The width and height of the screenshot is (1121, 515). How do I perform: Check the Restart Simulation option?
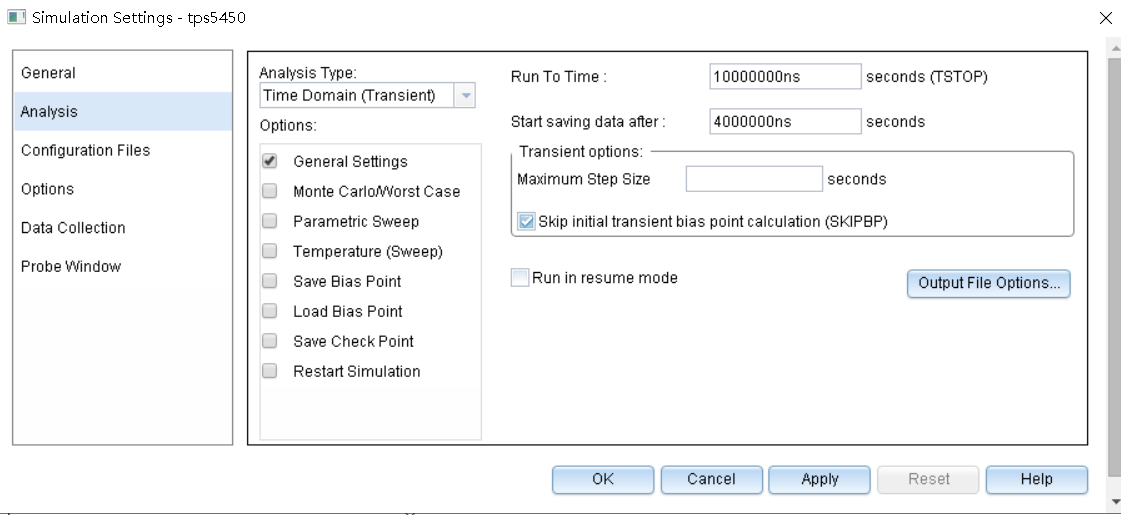(269, 372)
